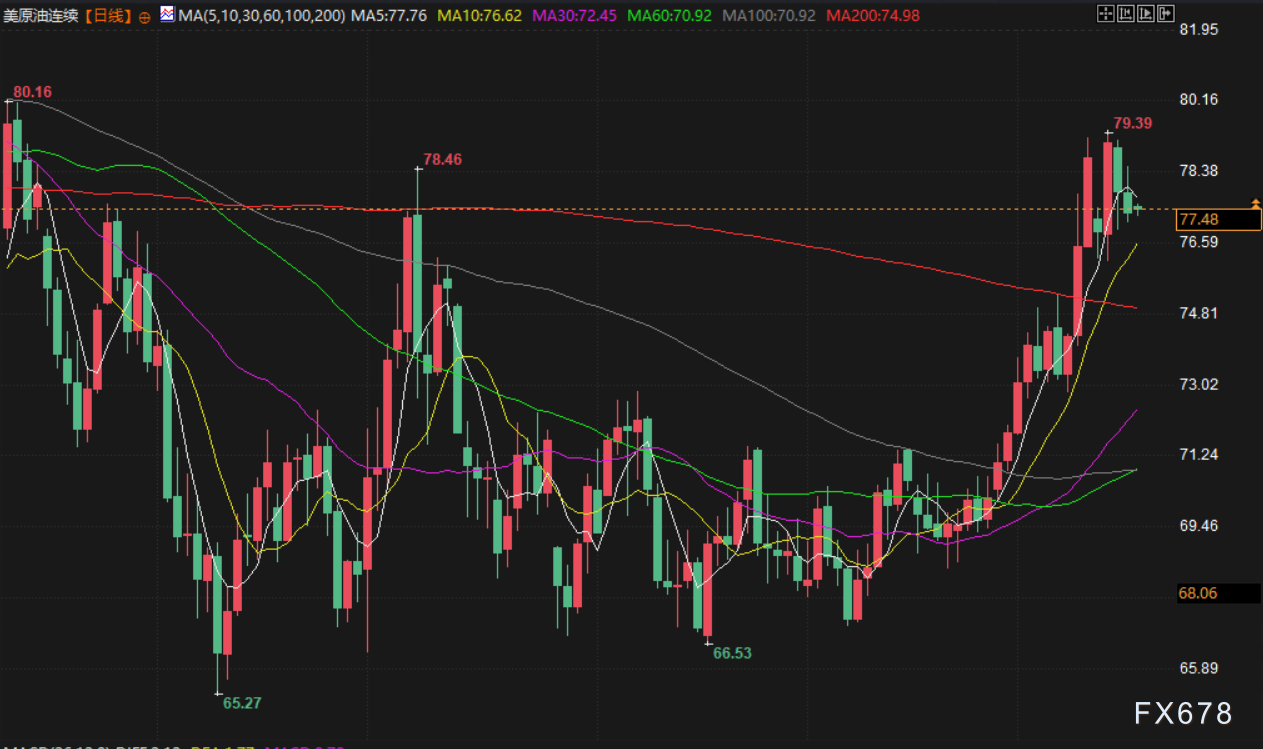This screenshot has height=749, width=1263.
Task: Click the chart play-forward icon
Action: click(x=1147, y=14)
